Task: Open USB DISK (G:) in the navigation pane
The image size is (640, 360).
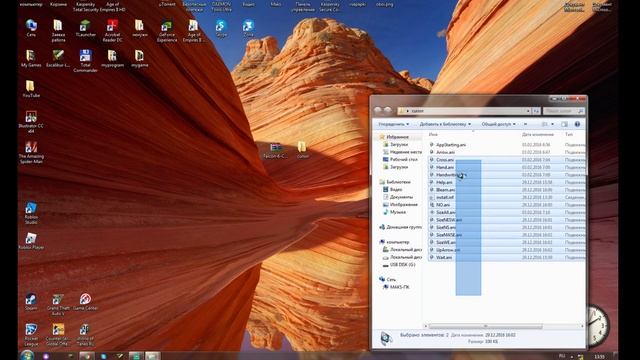Action: tap(399, 264)
